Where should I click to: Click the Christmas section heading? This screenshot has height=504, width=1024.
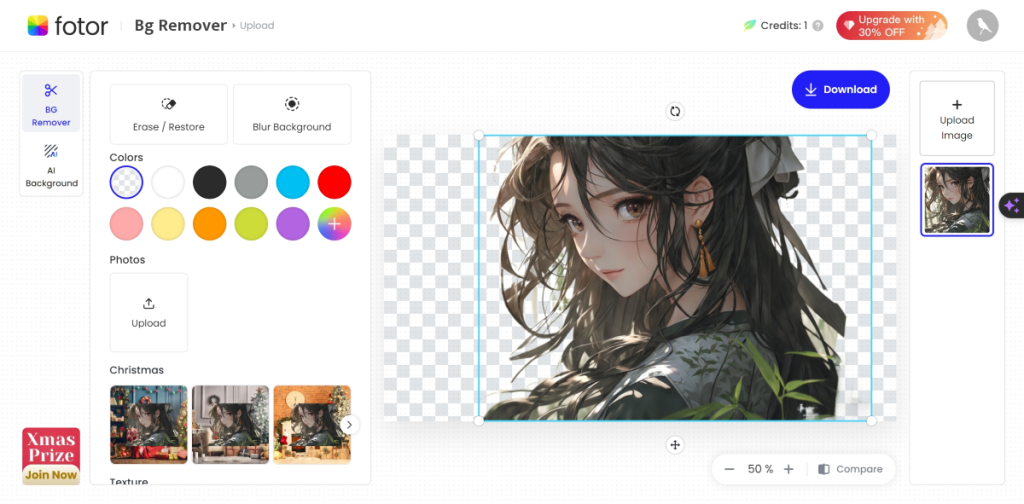136,370
